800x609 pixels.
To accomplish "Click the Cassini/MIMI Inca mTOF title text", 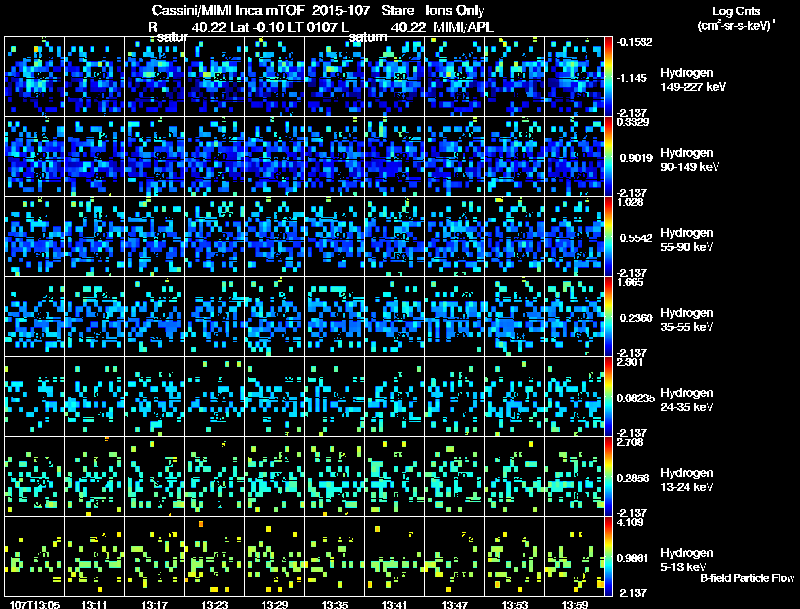I will pyautogui.click(x=228, y=10).
